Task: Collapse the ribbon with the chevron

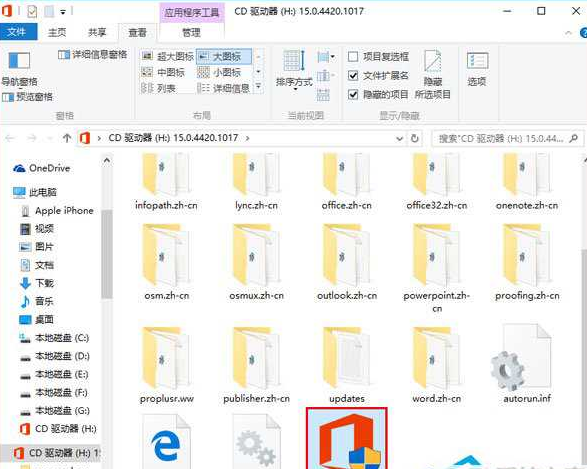Action: click(568, 33)
